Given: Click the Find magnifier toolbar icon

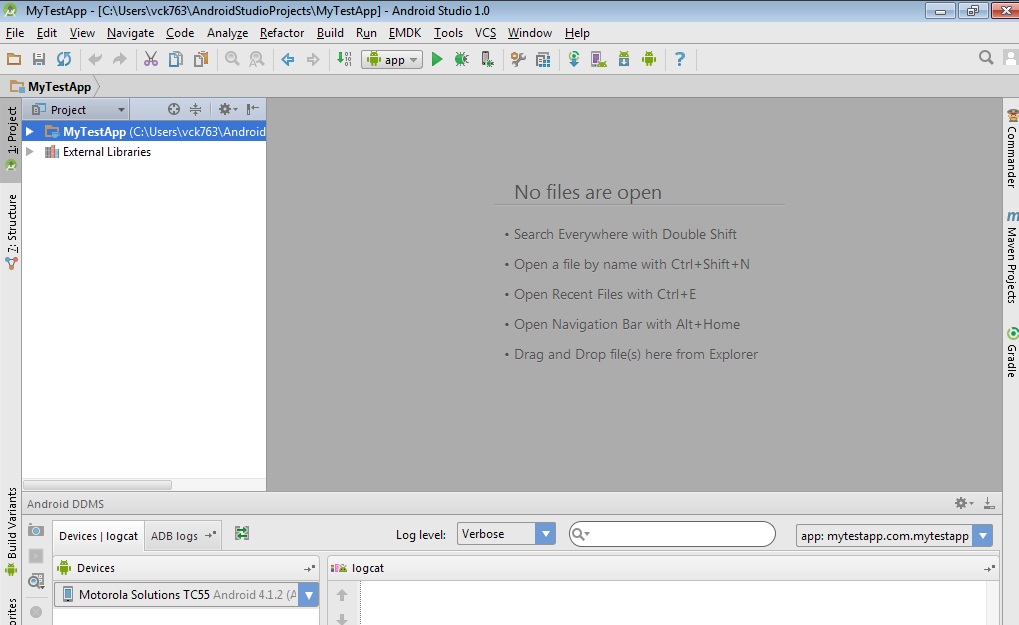Looking at the screenshot, I should click(x=232, y=59).
